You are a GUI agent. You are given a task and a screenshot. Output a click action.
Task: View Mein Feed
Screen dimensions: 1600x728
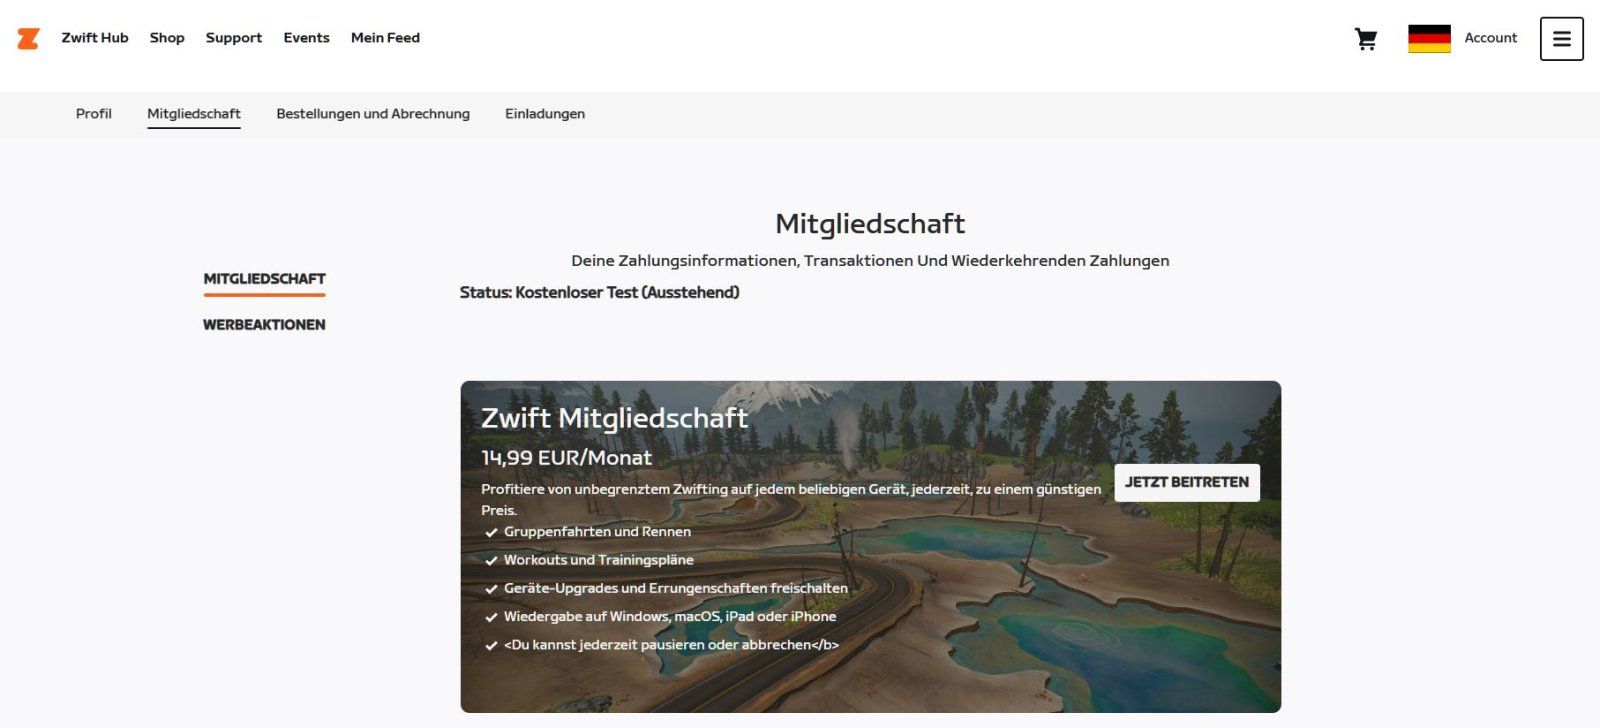(x=385, y=38)
